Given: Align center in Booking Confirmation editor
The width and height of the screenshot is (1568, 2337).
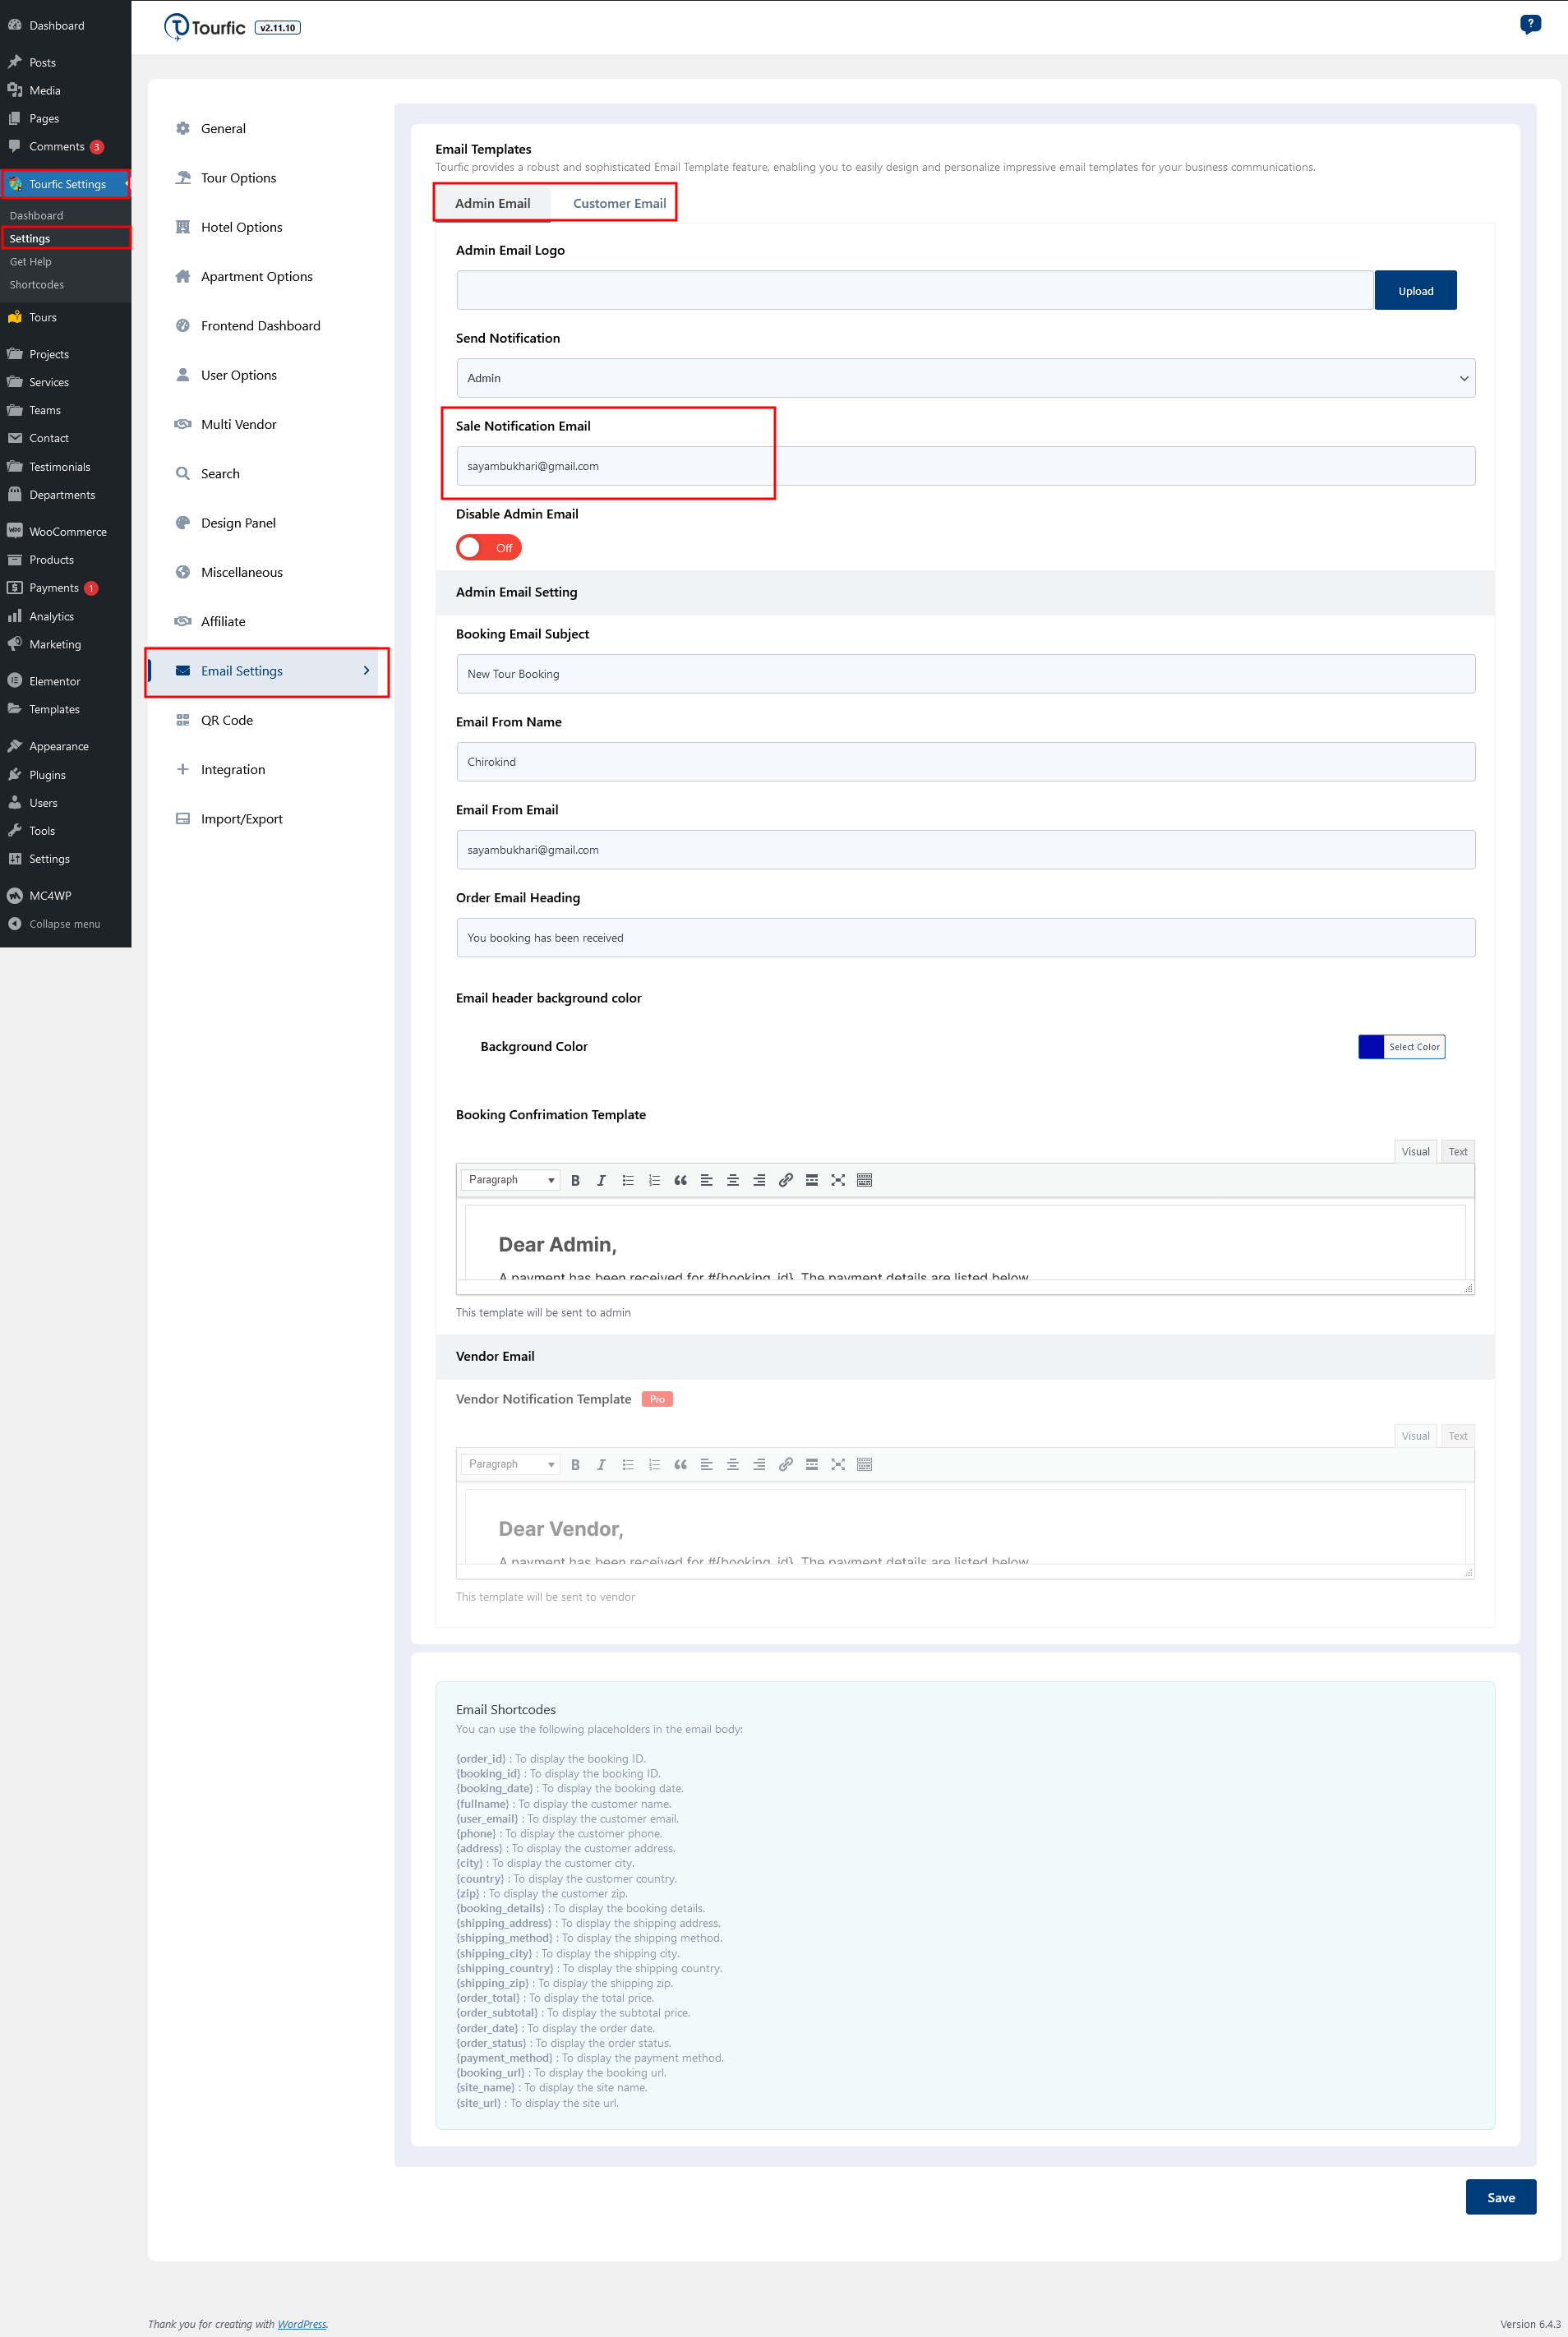Looking at the screenshot, I should point(733,1180).
